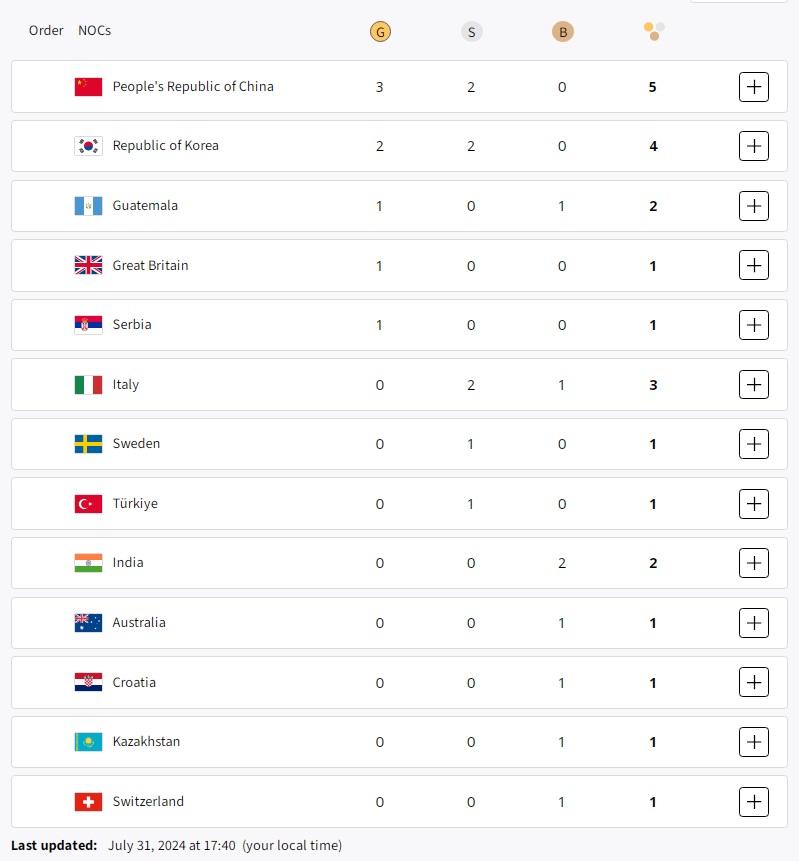Expand the Türkiye medal row

[x=753, y=503]
